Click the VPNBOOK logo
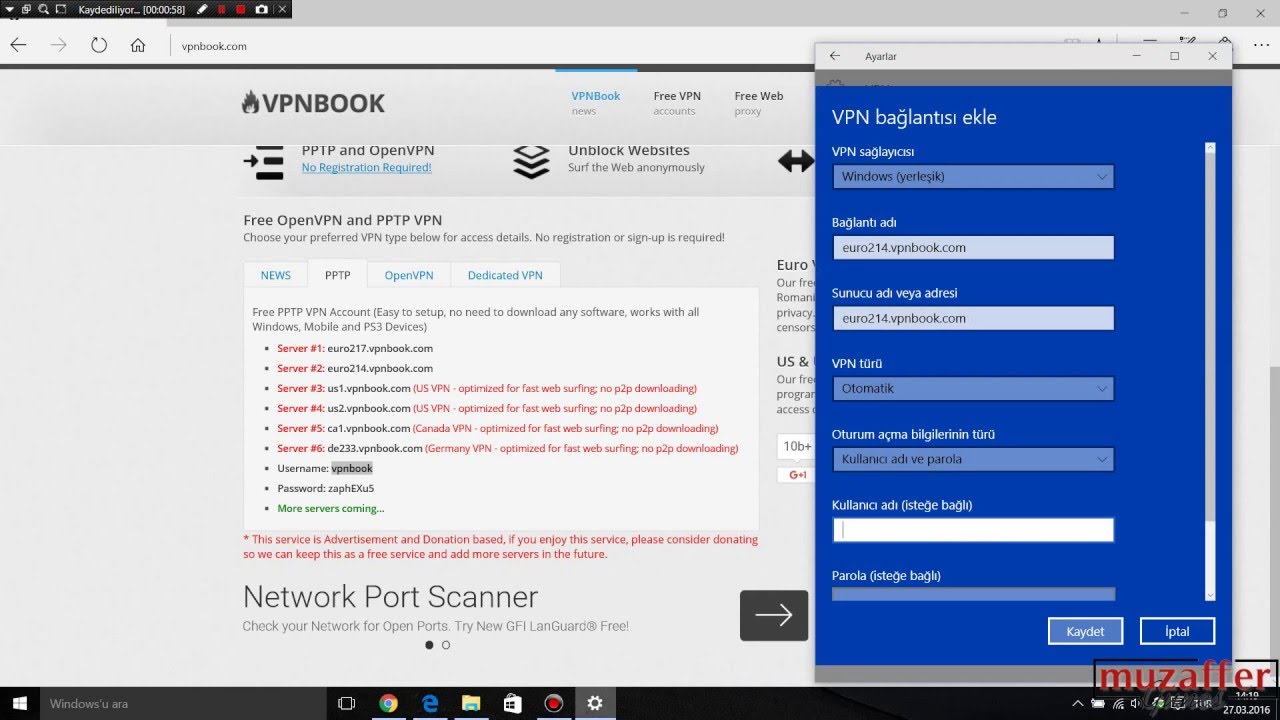1280x720 pixels. pos(313,102)
